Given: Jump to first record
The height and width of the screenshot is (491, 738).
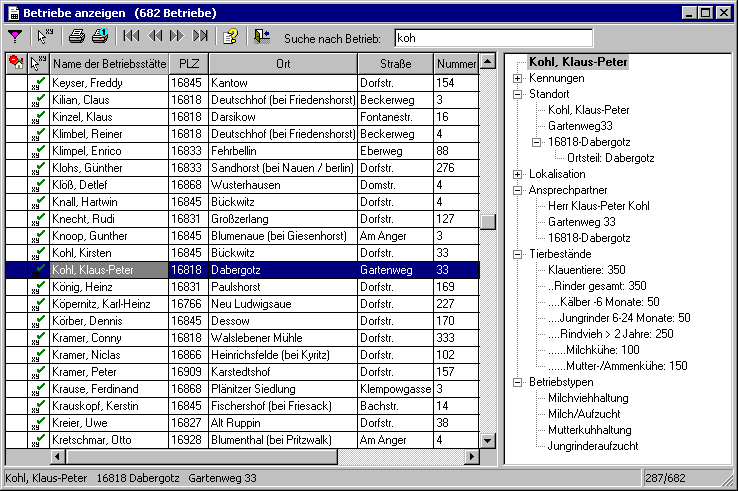Looking at the screenshot, I should (x=131, y=36).
